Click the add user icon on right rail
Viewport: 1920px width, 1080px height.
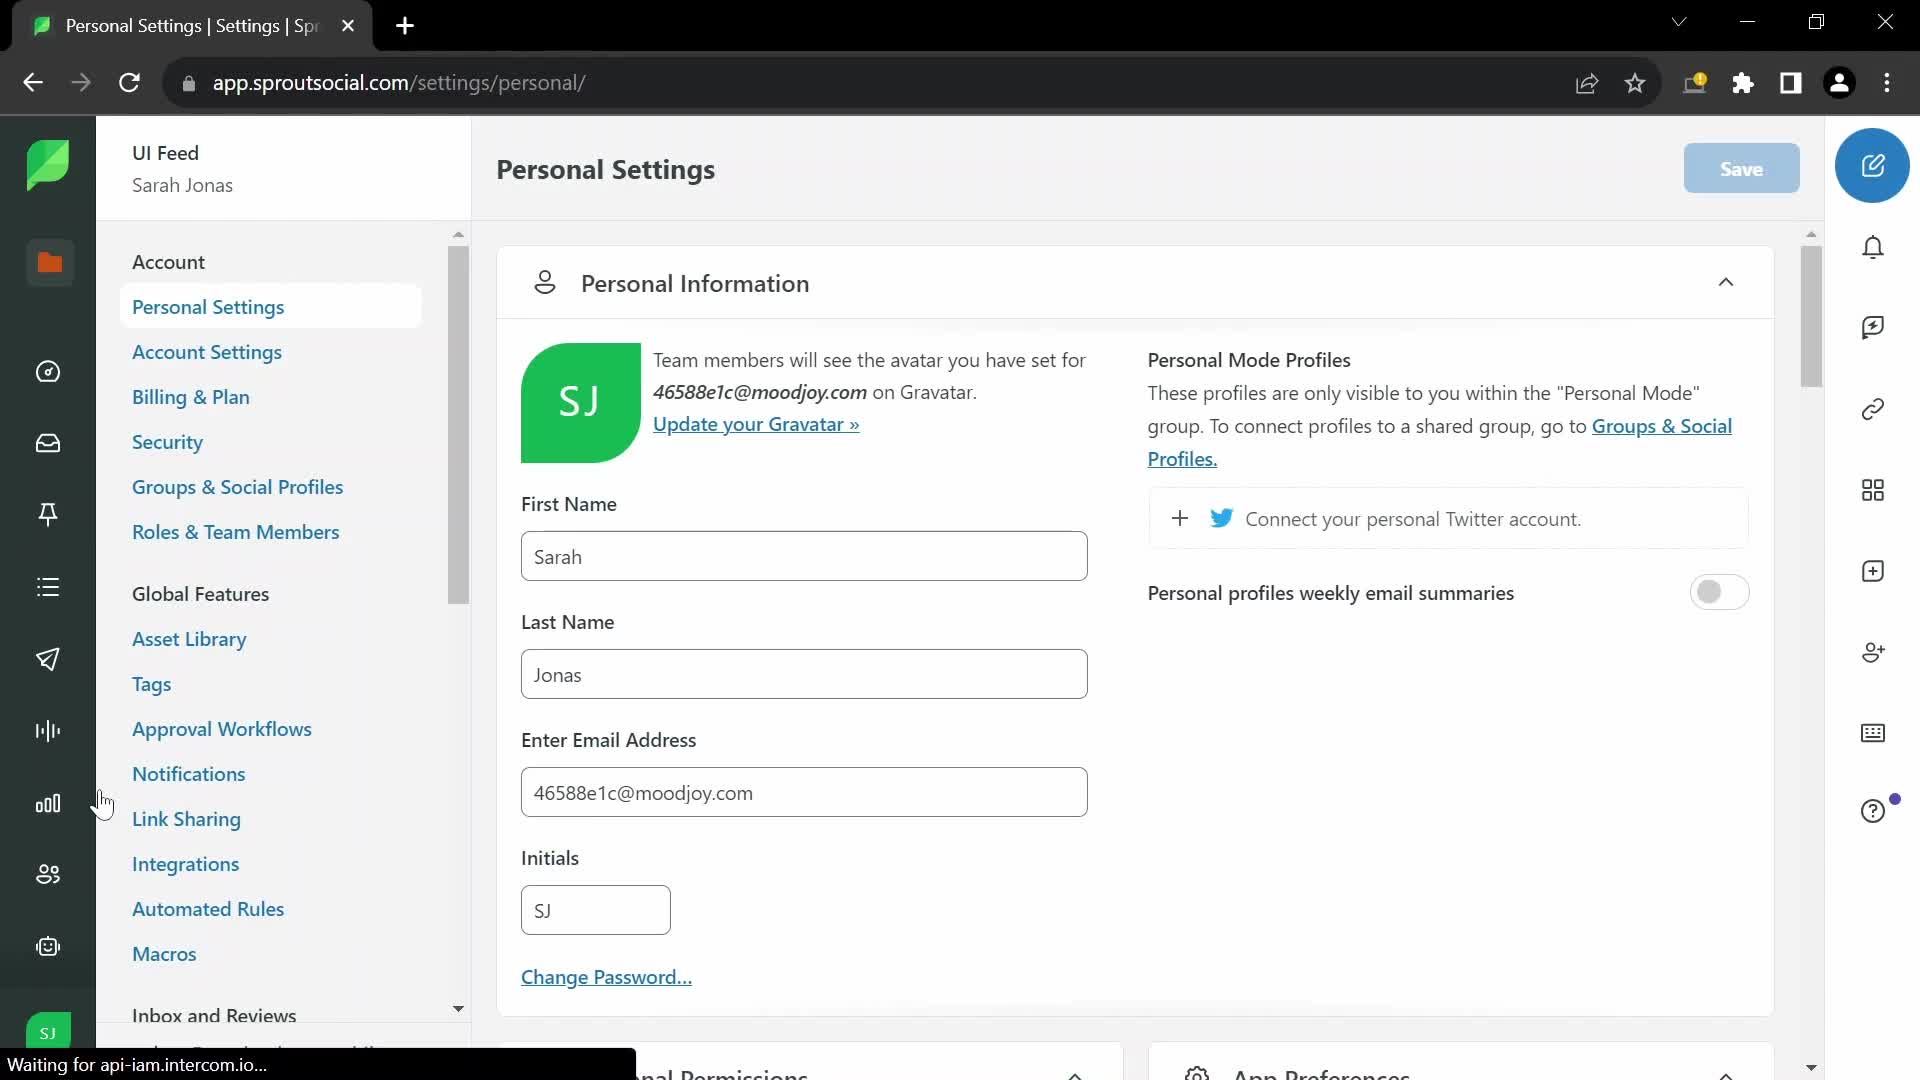click(x=1873, y=652)
